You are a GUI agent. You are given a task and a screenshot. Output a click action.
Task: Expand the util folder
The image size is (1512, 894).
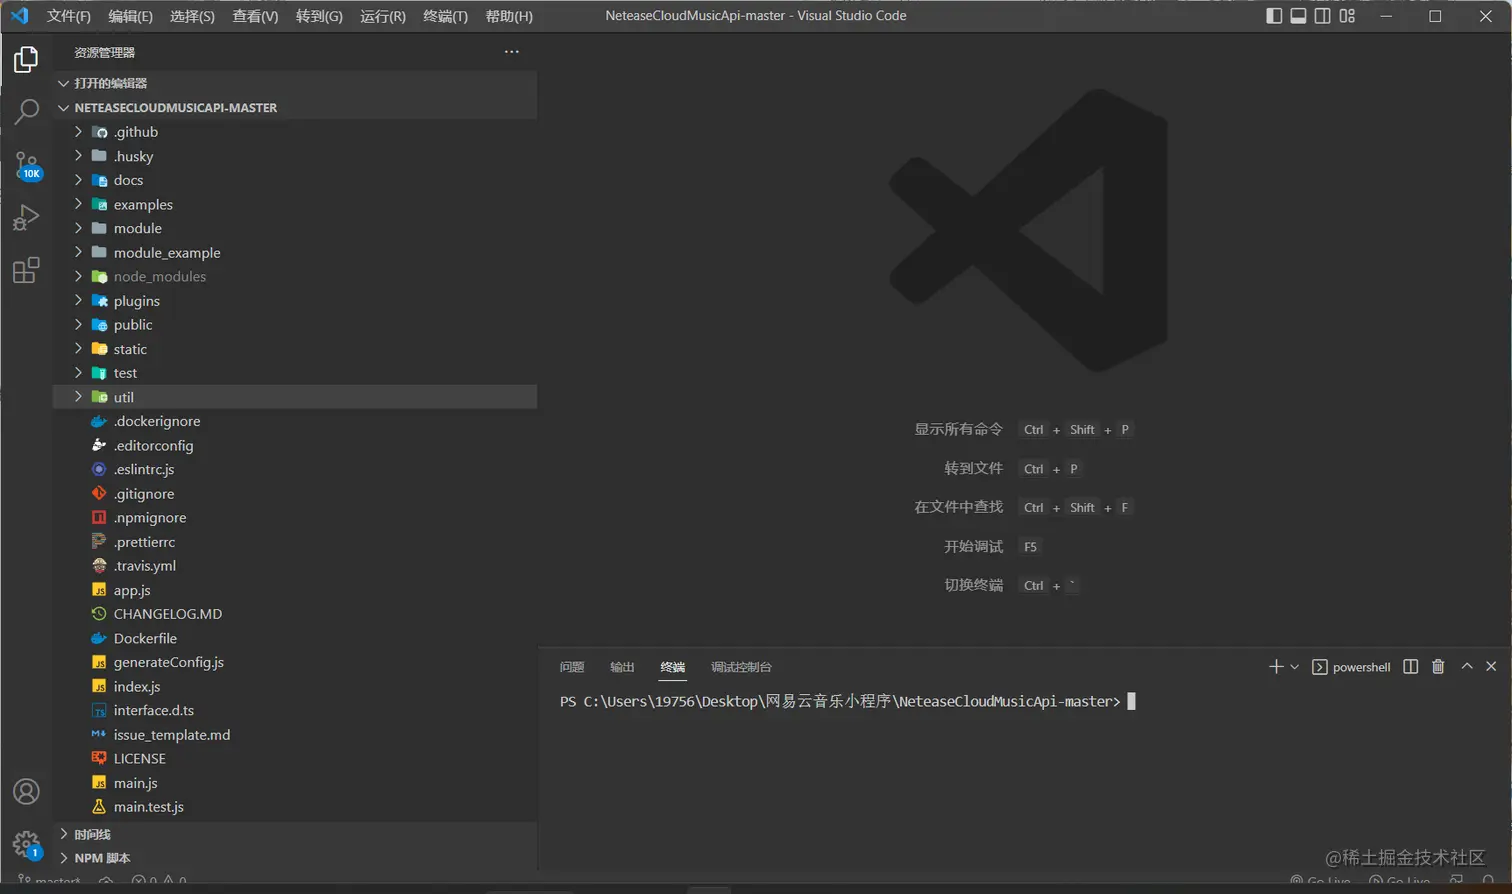pos(295,397)
